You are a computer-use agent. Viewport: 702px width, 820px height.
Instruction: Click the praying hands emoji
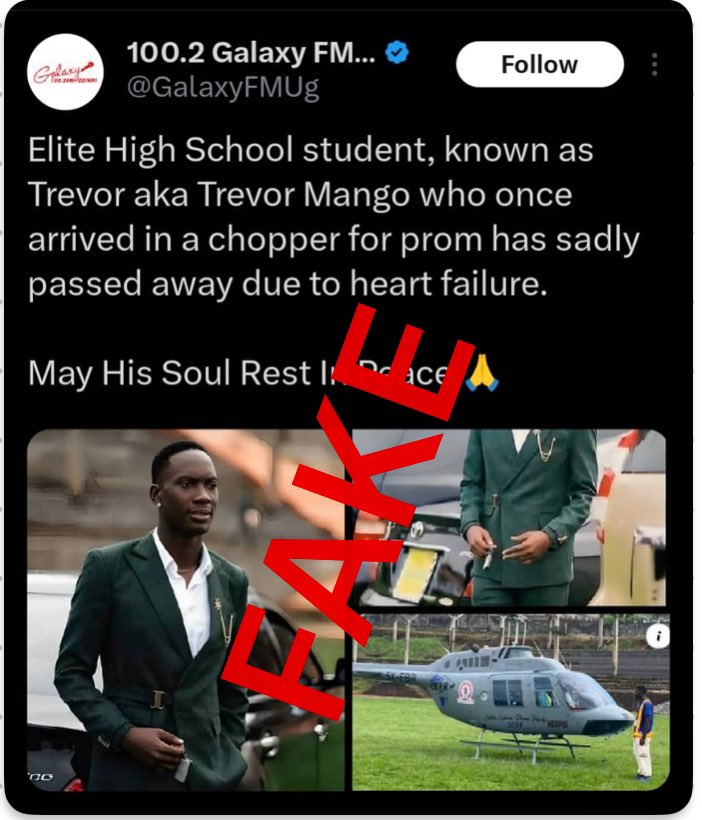tap(482, 373)
